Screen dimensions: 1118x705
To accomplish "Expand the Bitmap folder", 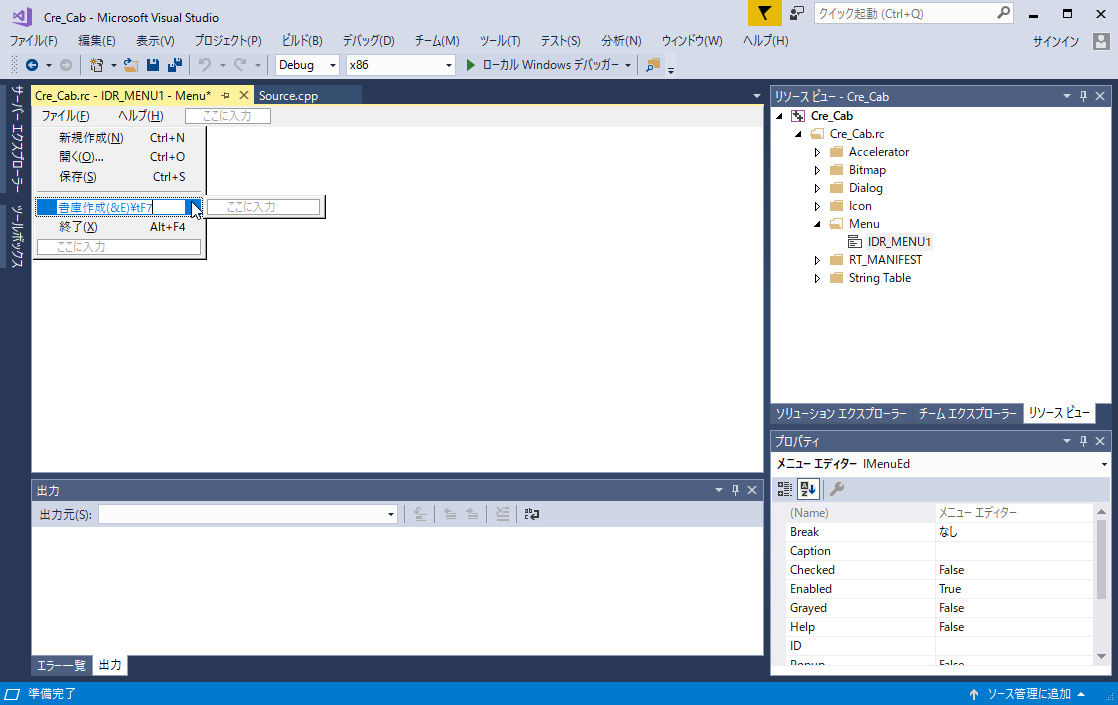I will point(817,170).
